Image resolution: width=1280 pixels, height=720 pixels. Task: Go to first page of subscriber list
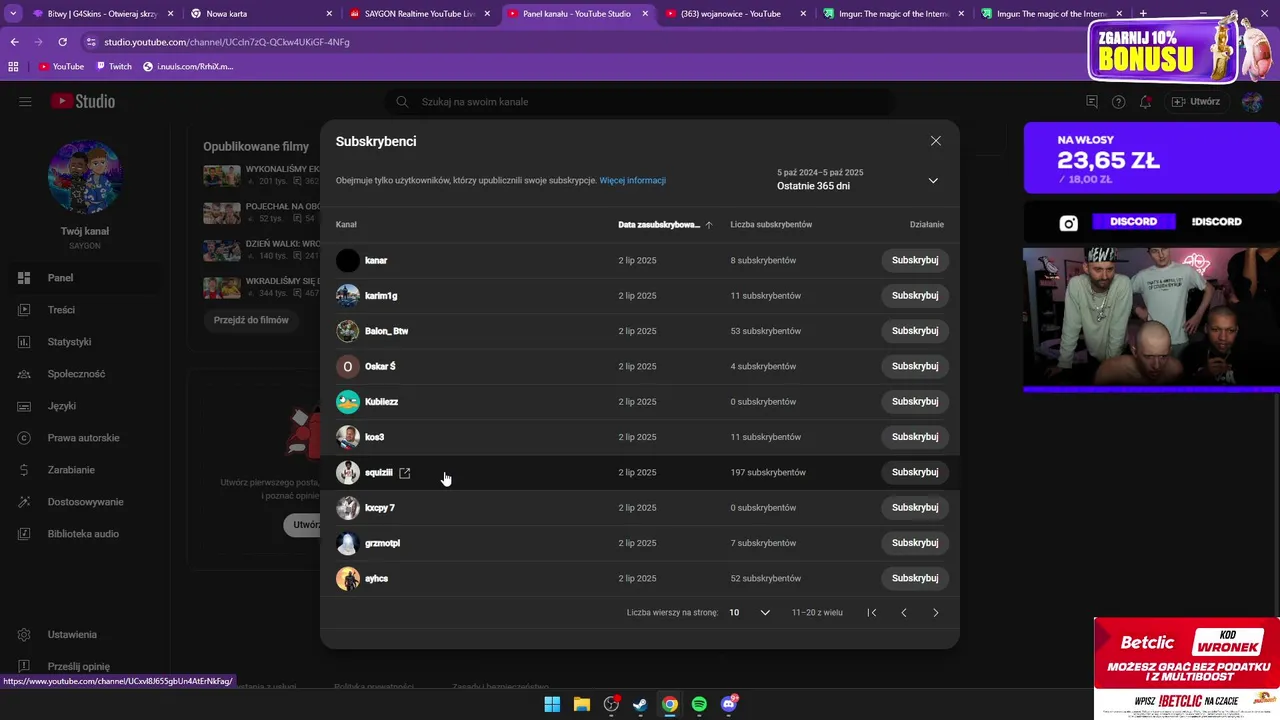point(872,612)
